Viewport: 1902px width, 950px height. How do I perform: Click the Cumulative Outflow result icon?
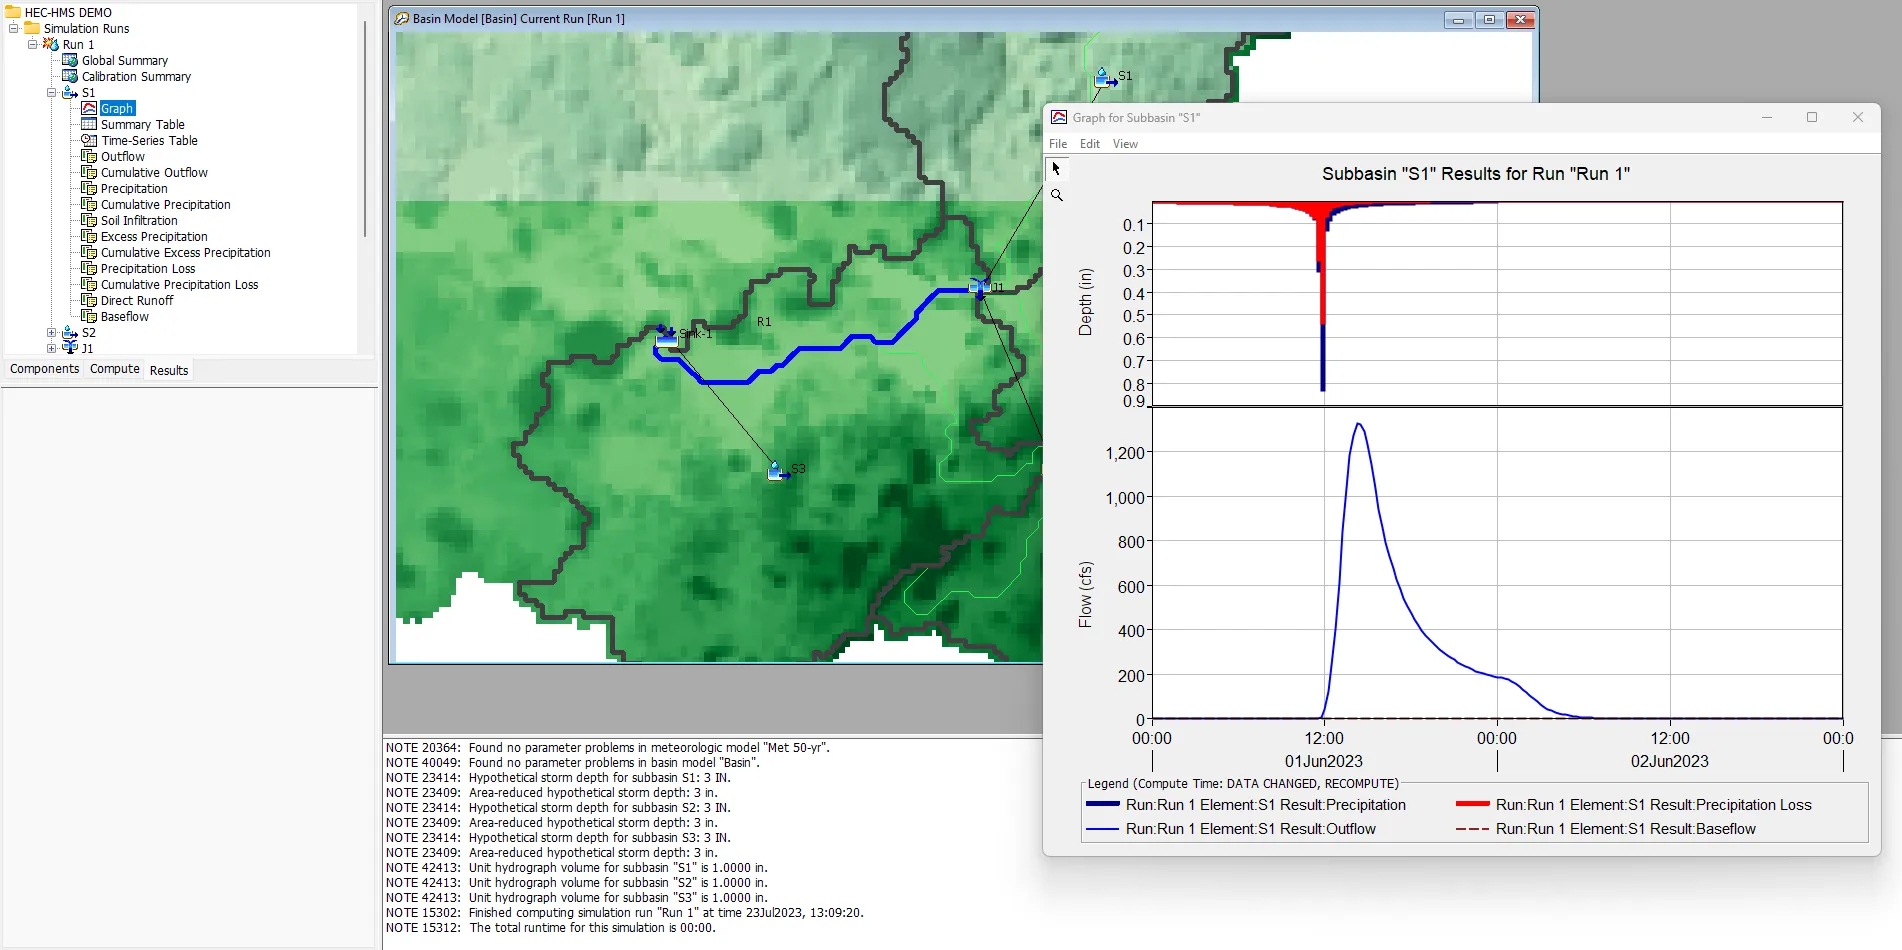(x=89, y=172)
